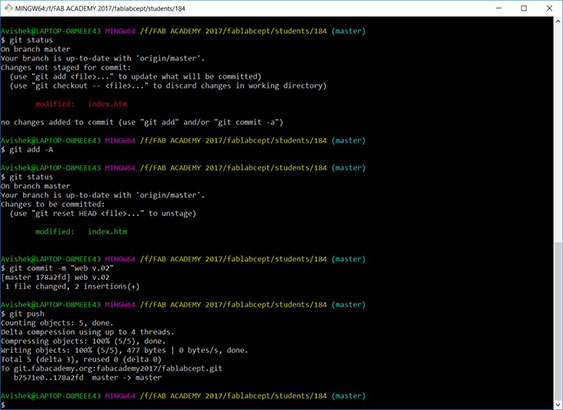Viewport: 563px width, 410px height.
Task: Minimize the MINGW64 terminal window
Action: 499,8
